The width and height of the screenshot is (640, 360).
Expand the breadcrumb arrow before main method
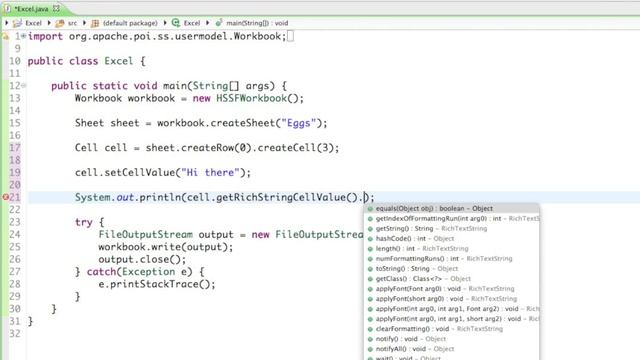pyautogui.click(x=208, y=23)
